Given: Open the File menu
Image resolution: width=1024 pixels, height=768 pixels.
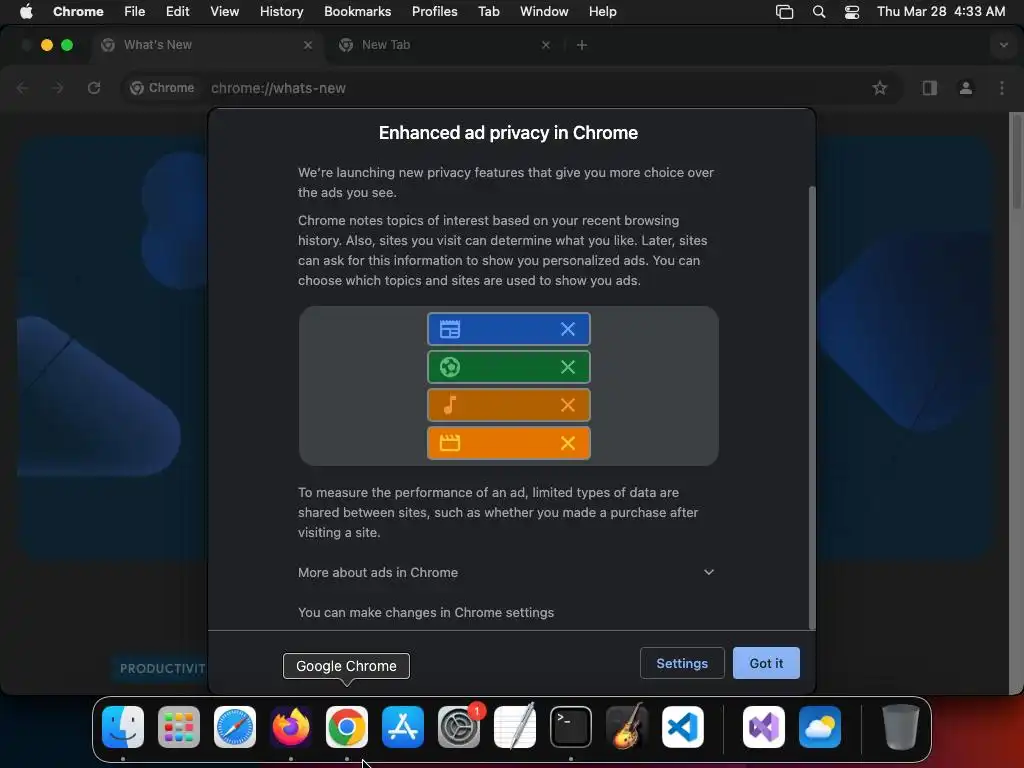Looking at the screenshot, I should (135, 11).
